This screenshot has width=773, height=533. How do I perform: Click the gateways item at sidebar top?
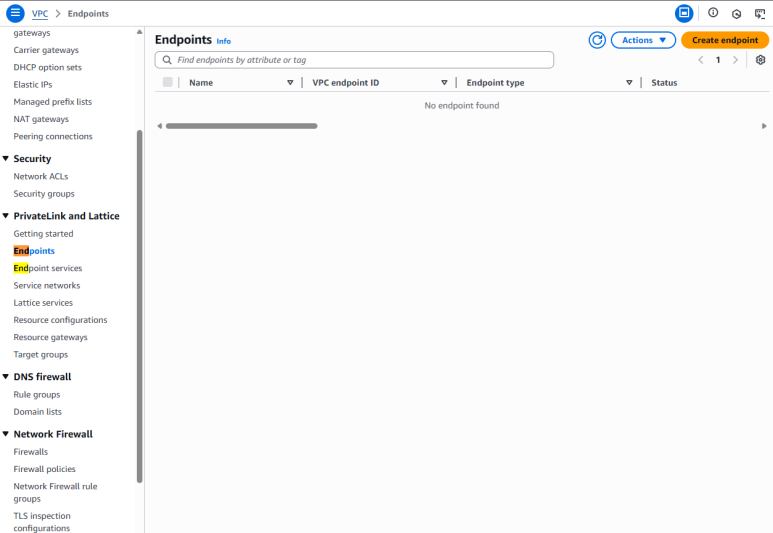click(x=32, y=33)
